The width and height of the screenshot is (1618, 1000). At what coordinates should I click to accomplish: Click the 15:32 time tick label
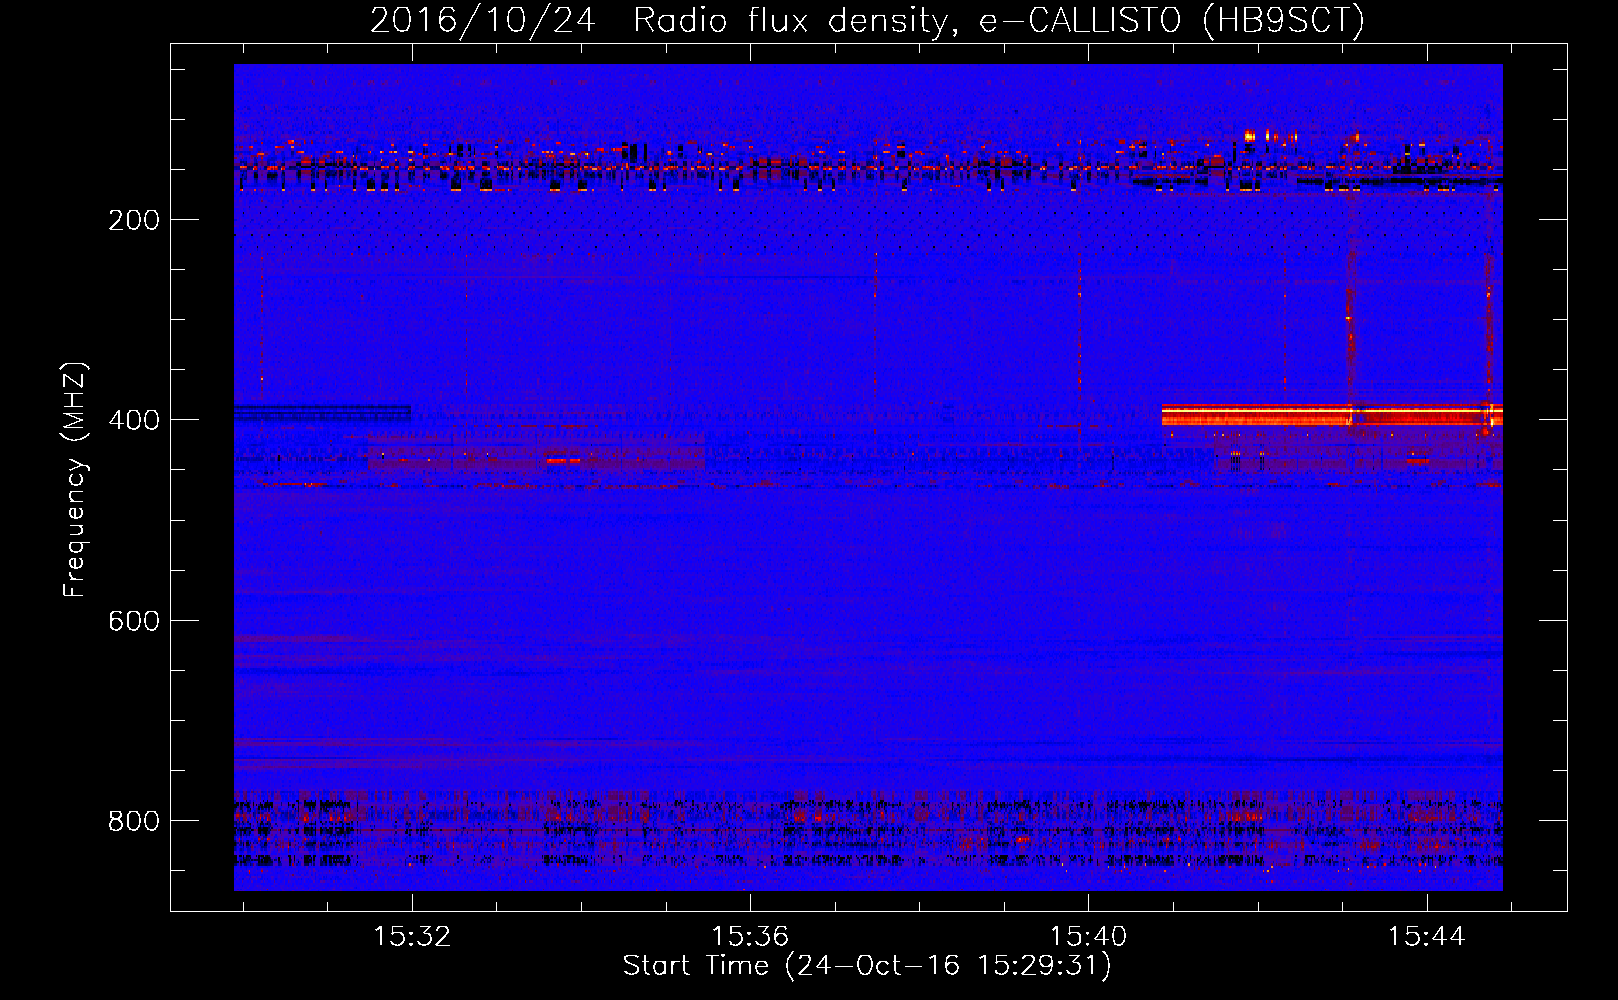[x=411, y=936]
